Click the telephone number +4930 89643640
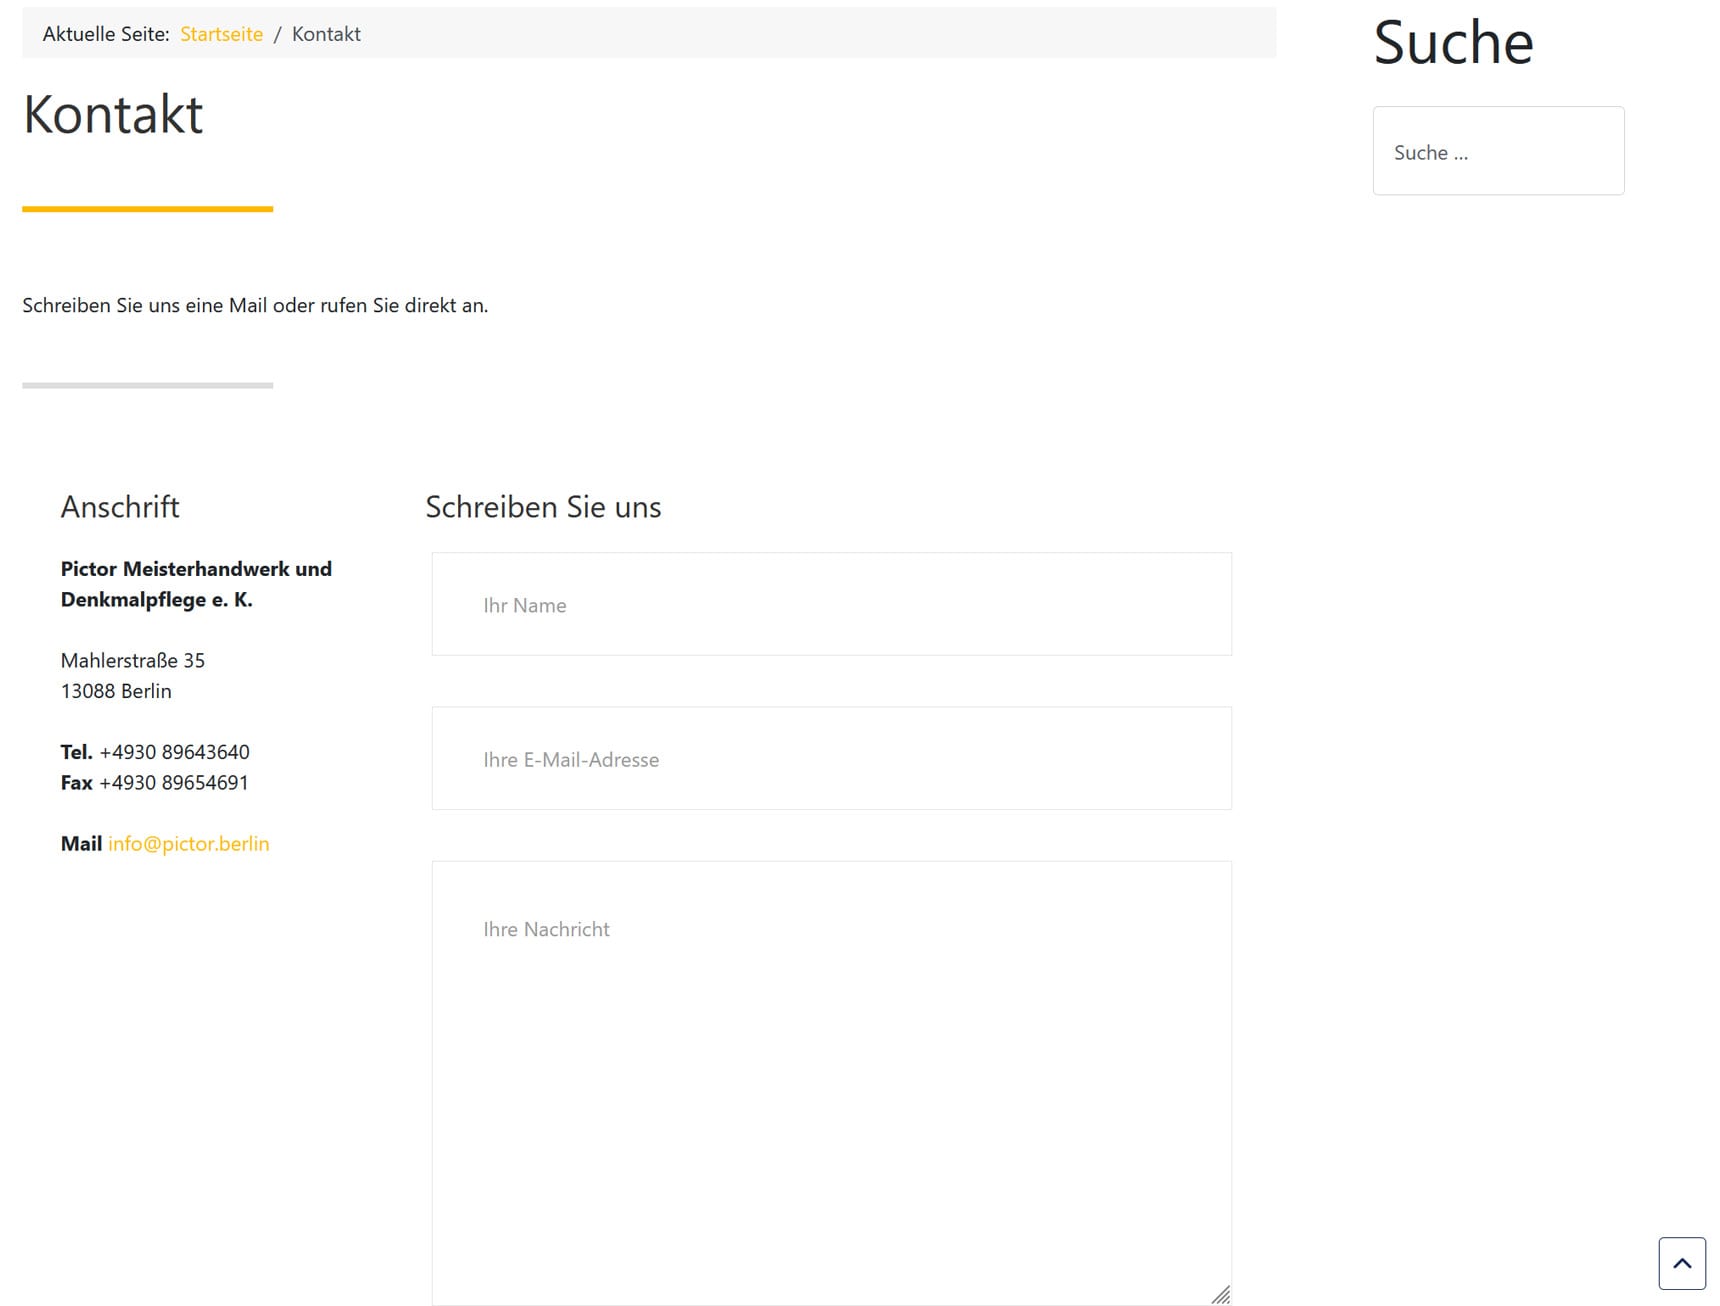The width and height of the screenshot is (1720, 1306). 174,751
